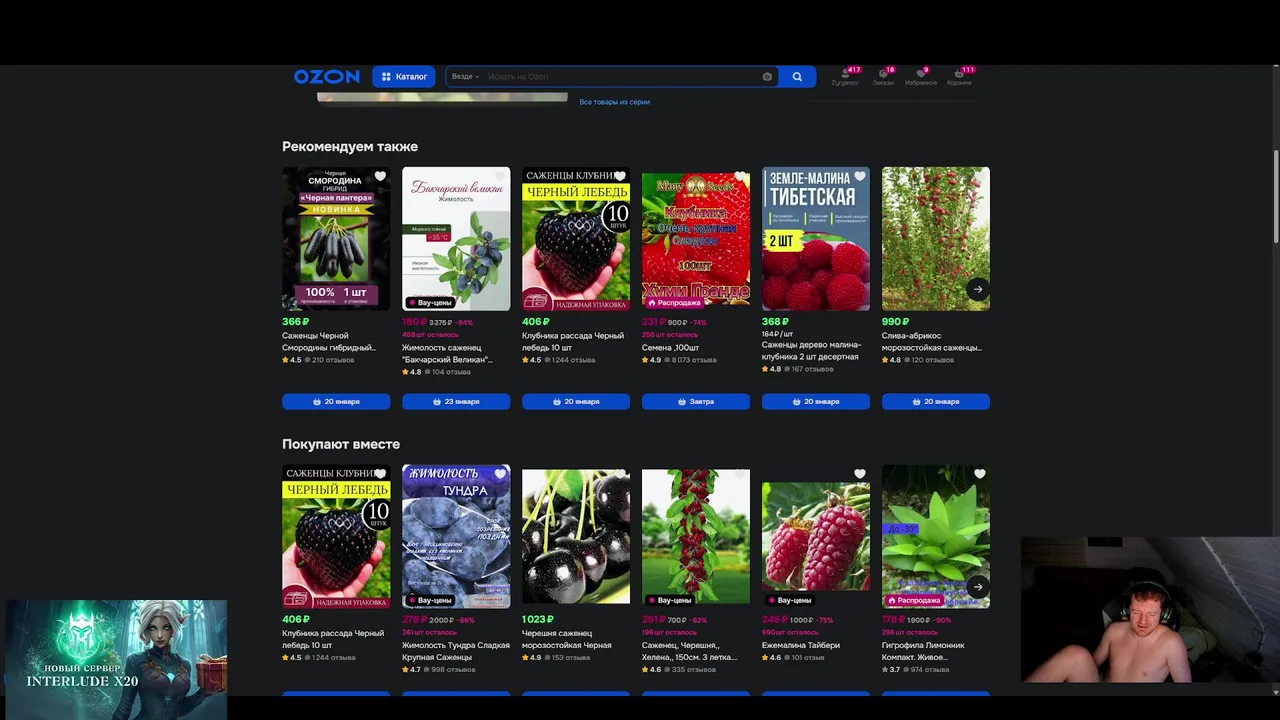Favorite bottom-row Черный лебедь card heart

click(380, 474)
